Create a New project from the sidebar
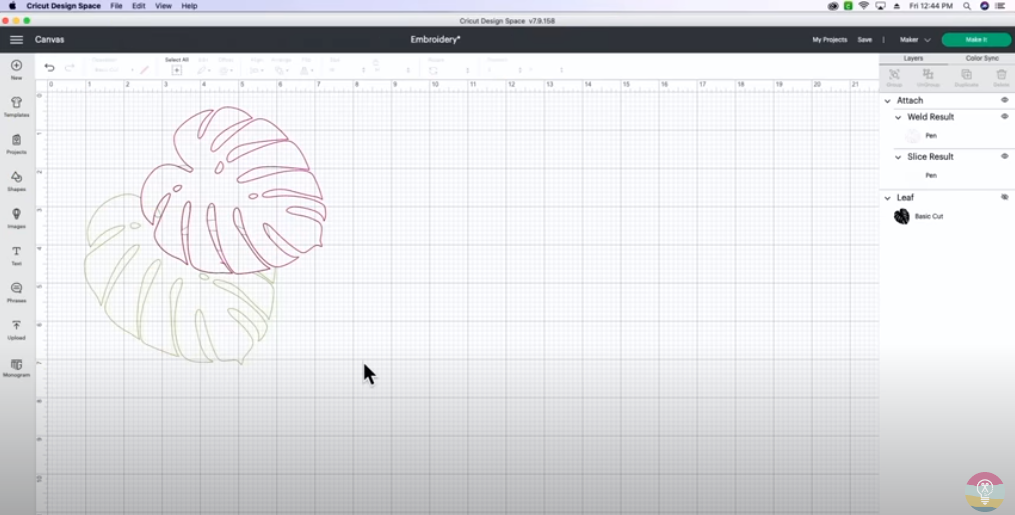 [x=16, y=69]
